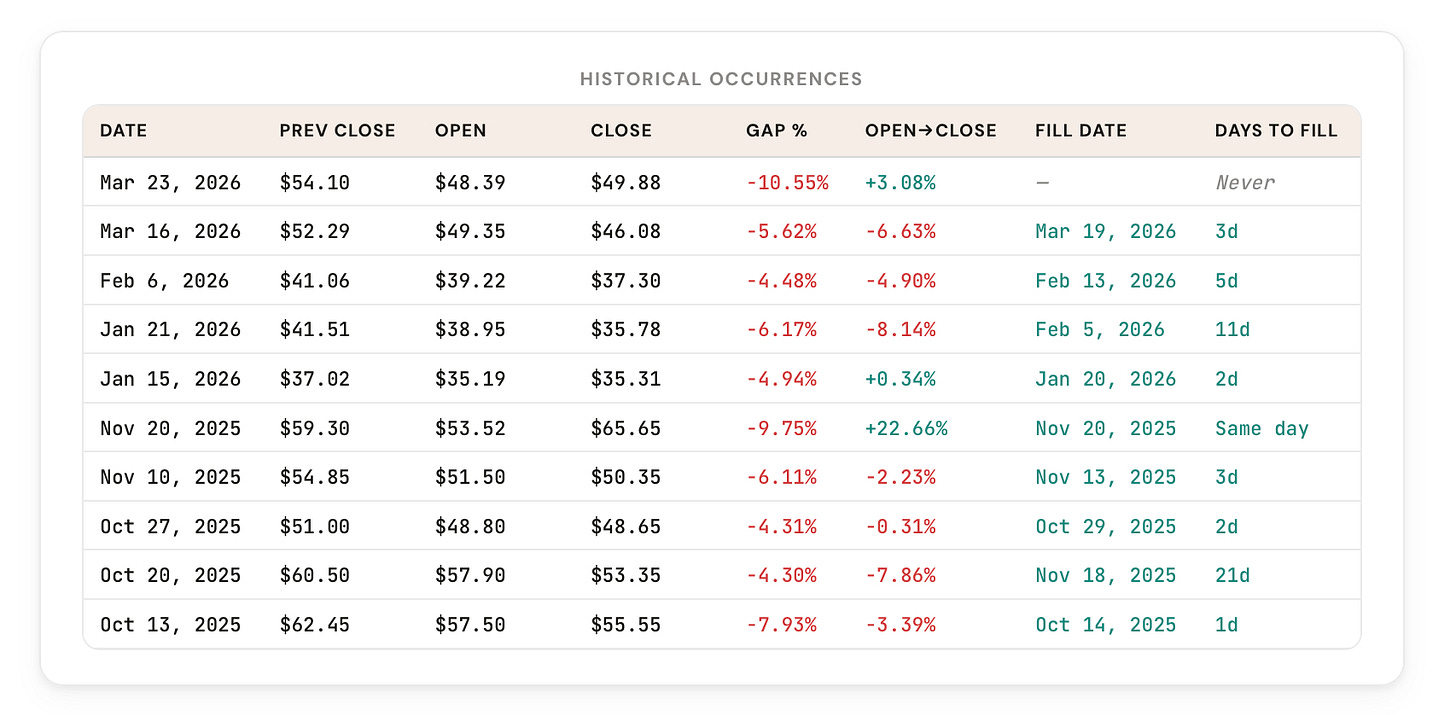Click the FILL DATE column header
Image resolution: width=1456 pixels, height=715 pixels.
(1081, 130)
